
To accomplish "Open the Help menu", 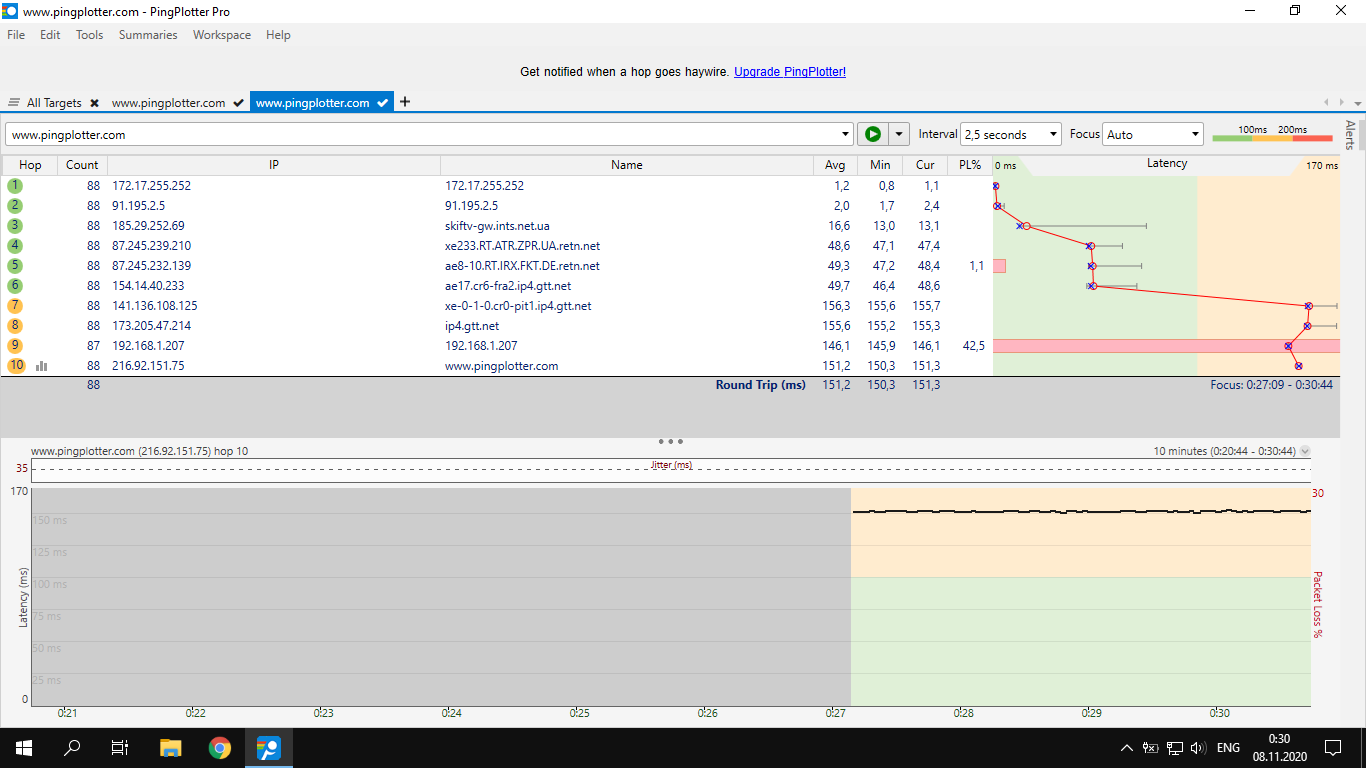I will [278, 35].
